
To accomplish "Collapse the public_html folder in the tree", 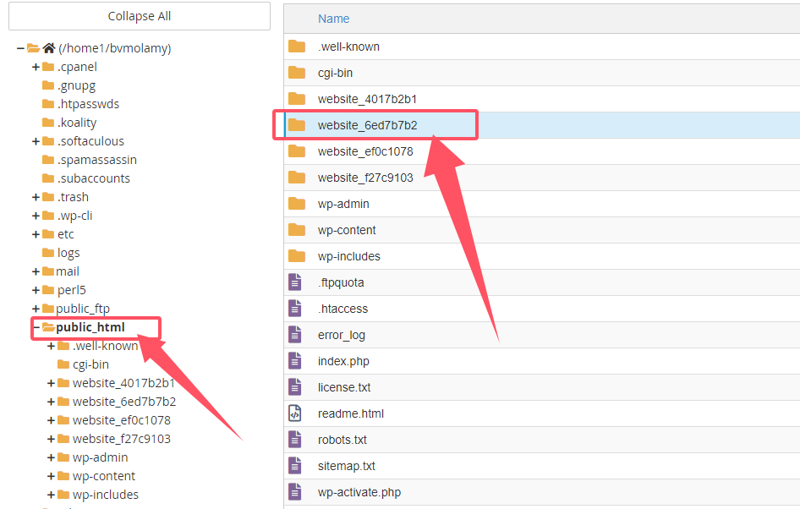I will 36,327.
